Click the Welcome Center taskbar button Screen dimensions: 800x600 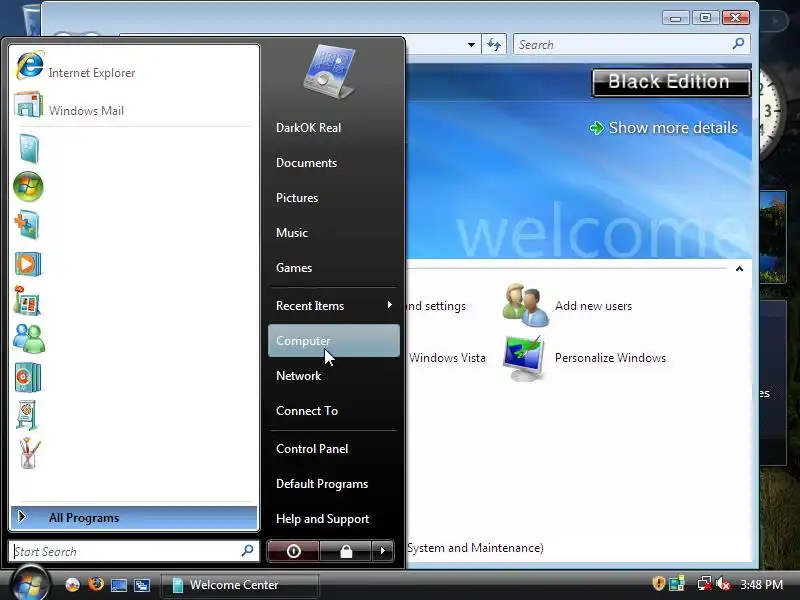click(240, 585)
